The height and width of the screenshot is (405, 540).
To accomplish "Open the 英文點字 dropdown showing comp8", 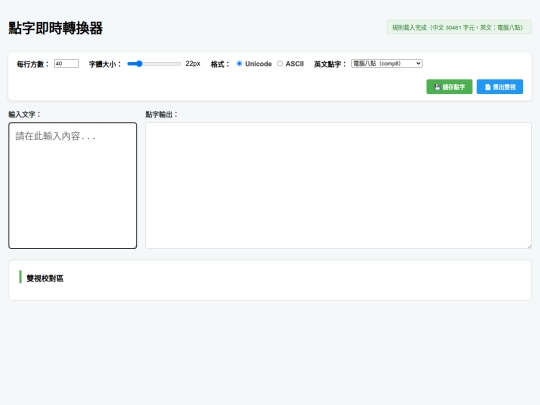I will (x=387, y=63).
